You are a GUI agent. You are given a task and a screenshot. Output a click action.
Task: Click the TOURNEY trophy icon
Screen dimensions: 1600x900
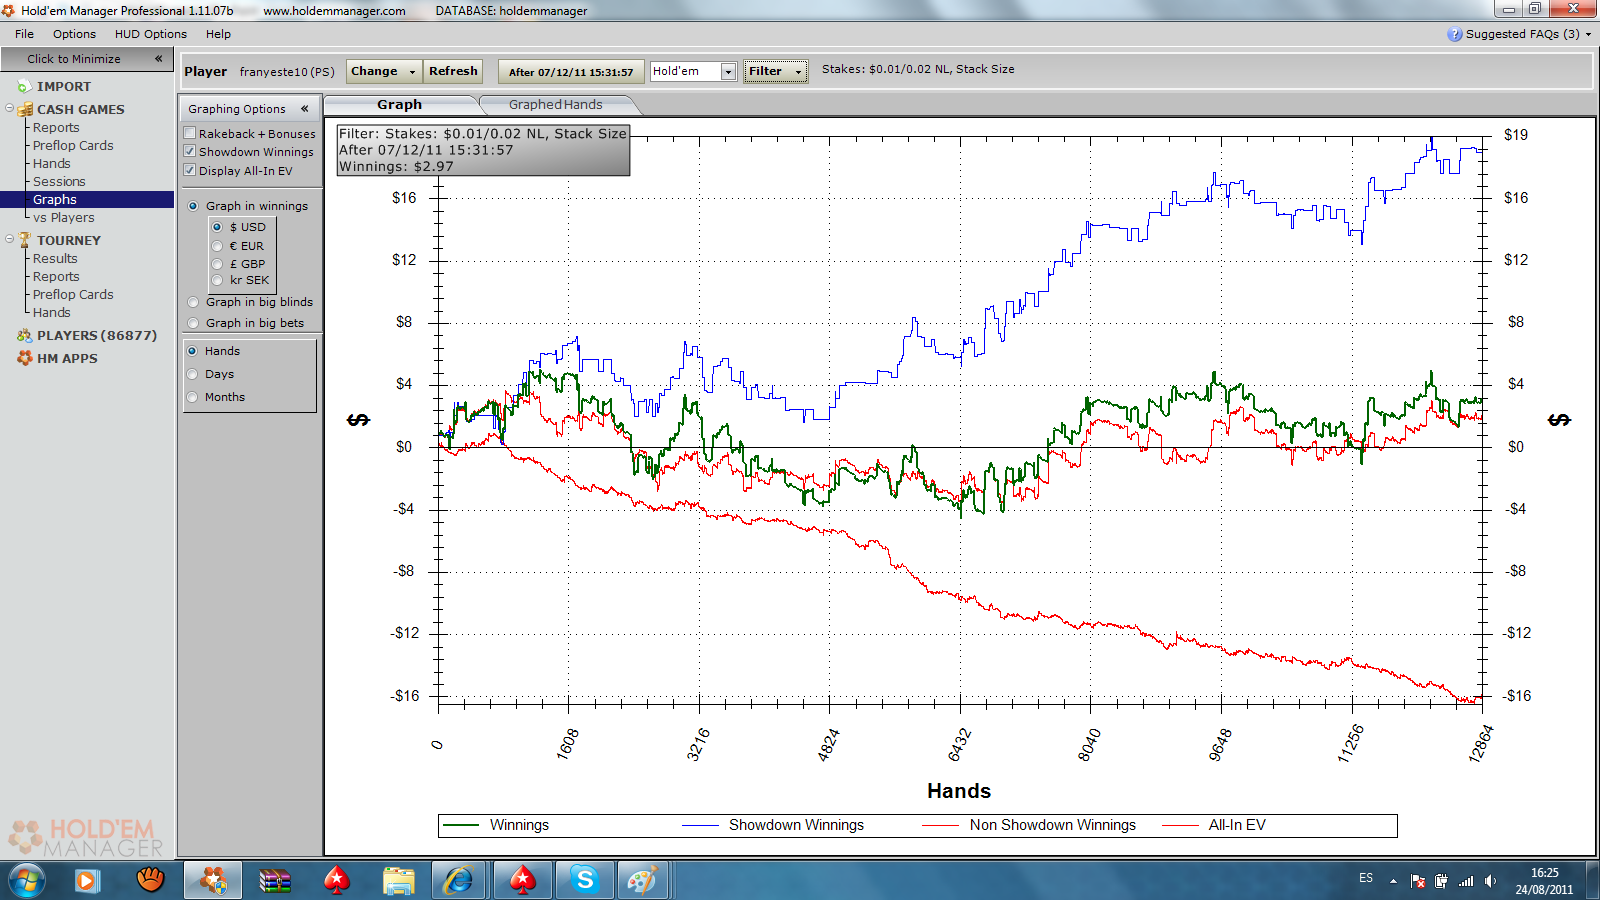[x=25, y=240]
